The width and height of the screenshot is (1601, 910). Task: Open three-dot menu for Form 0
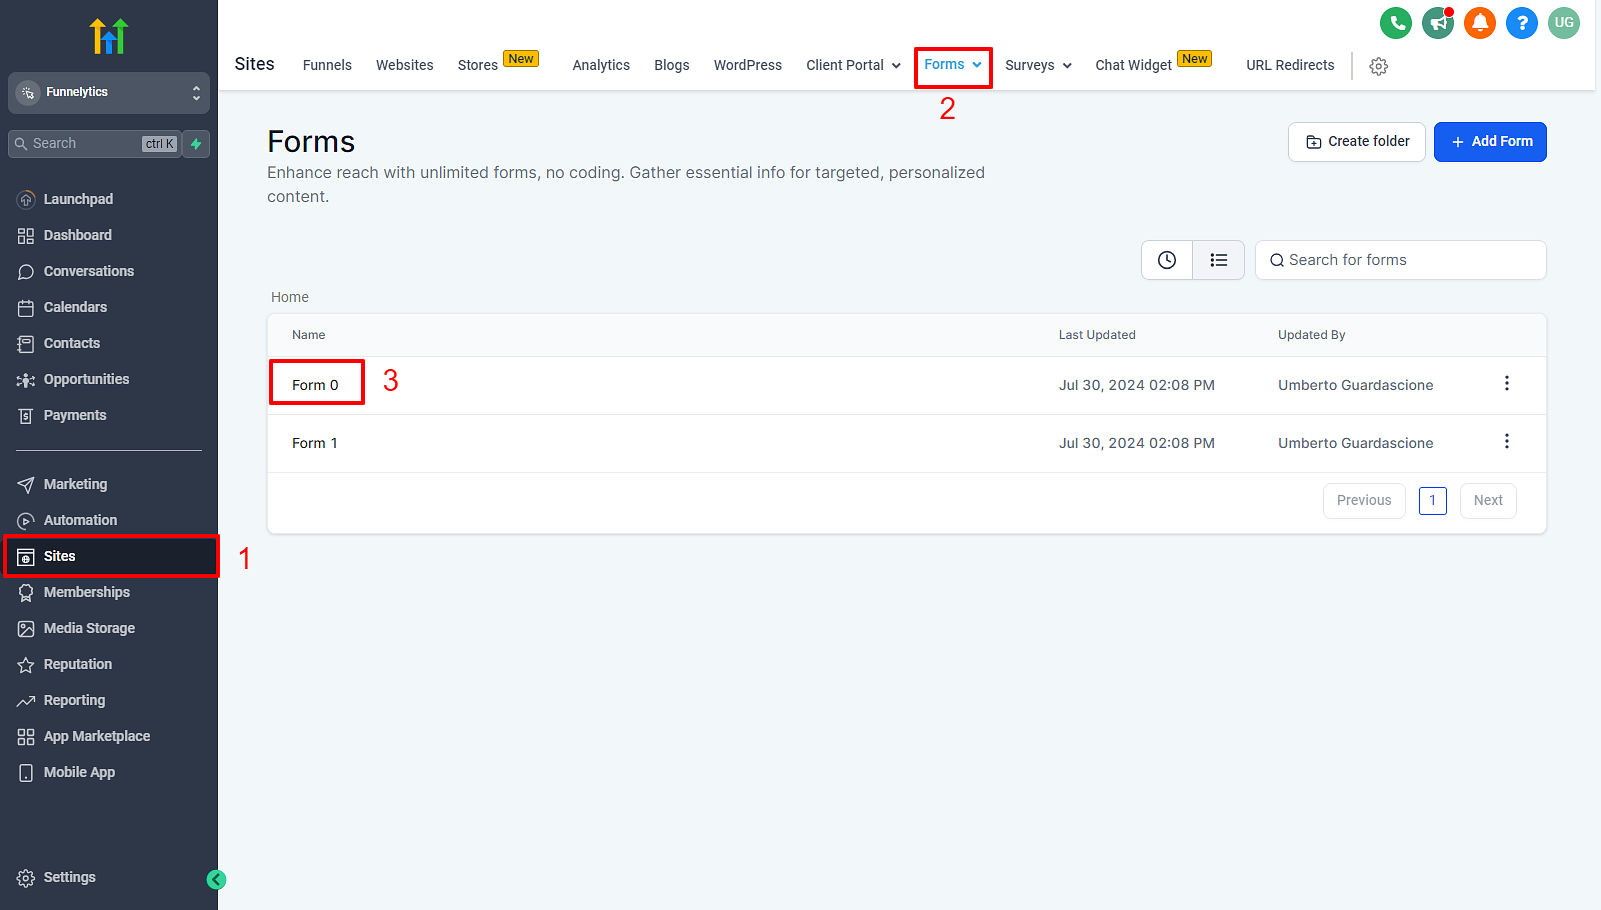coord(1507,384)
